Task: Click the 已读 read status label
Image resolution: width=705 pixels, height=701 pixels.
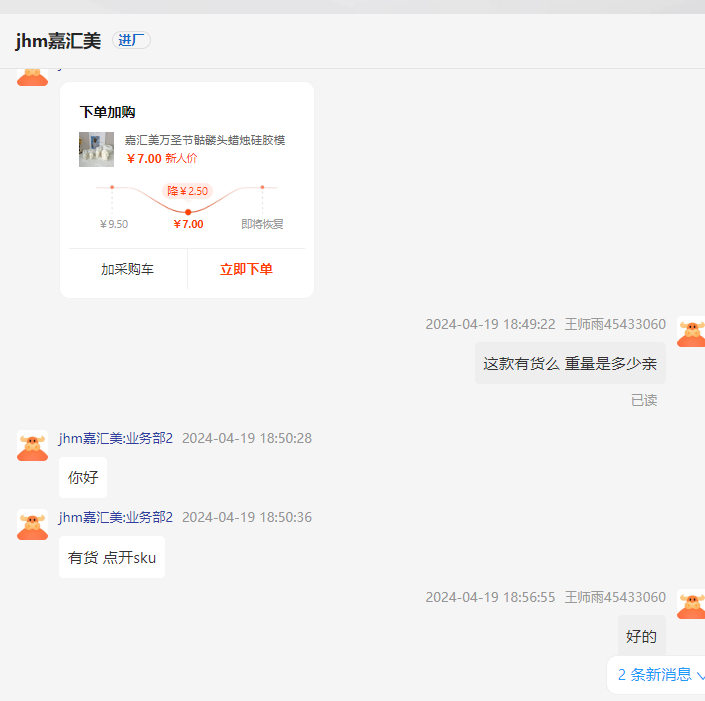Action: coord(644,400)
